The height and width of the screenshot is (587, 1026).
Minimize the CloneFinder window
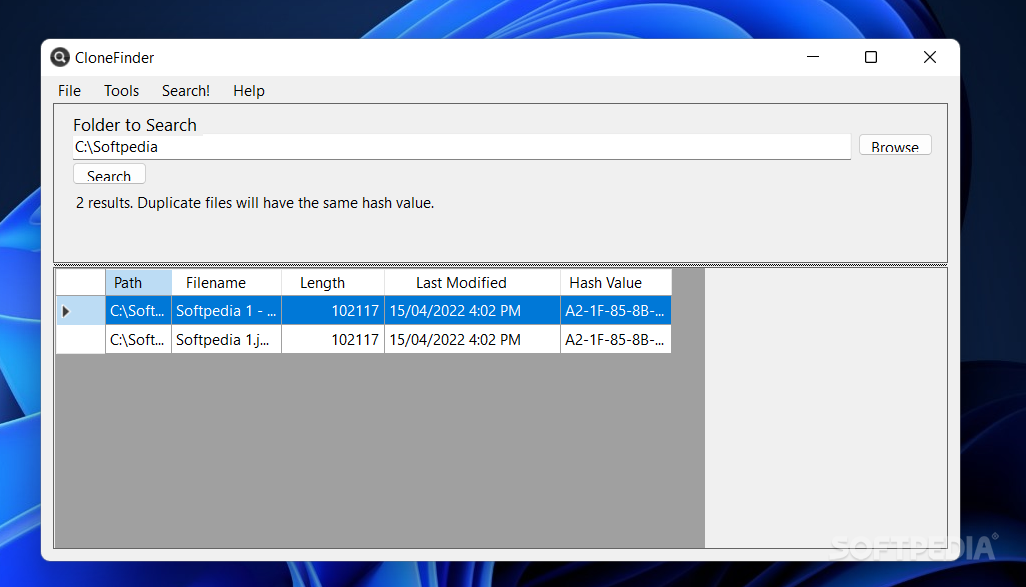pos(813,57)
